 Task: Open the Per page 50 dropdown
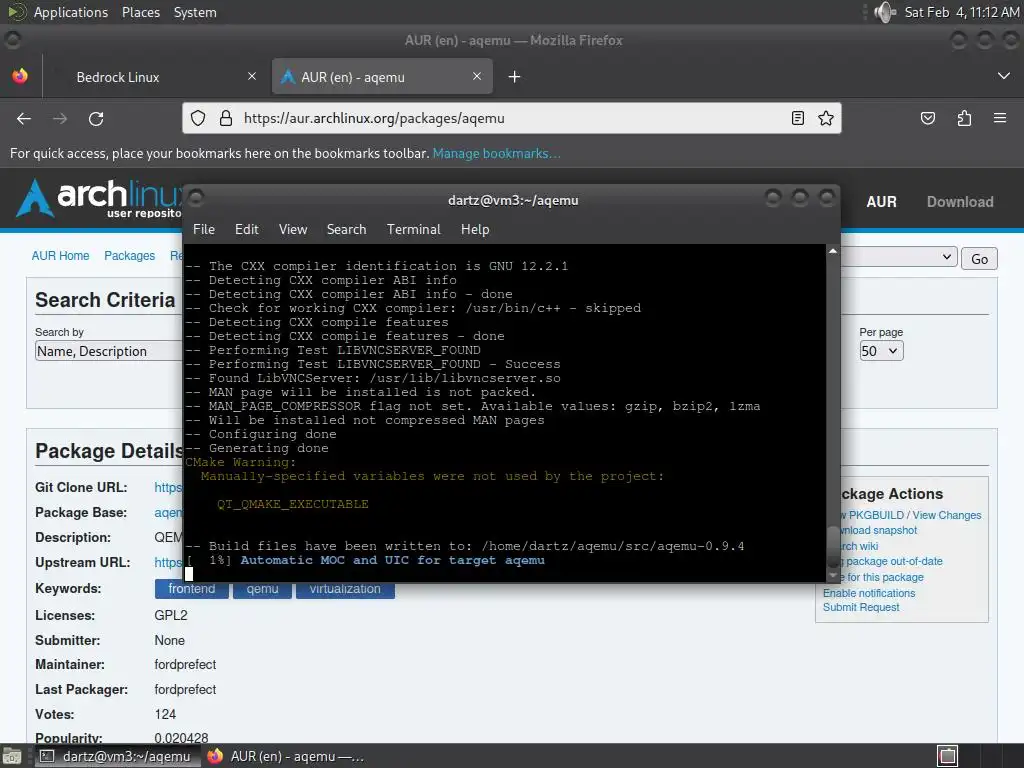pos(881,351)
